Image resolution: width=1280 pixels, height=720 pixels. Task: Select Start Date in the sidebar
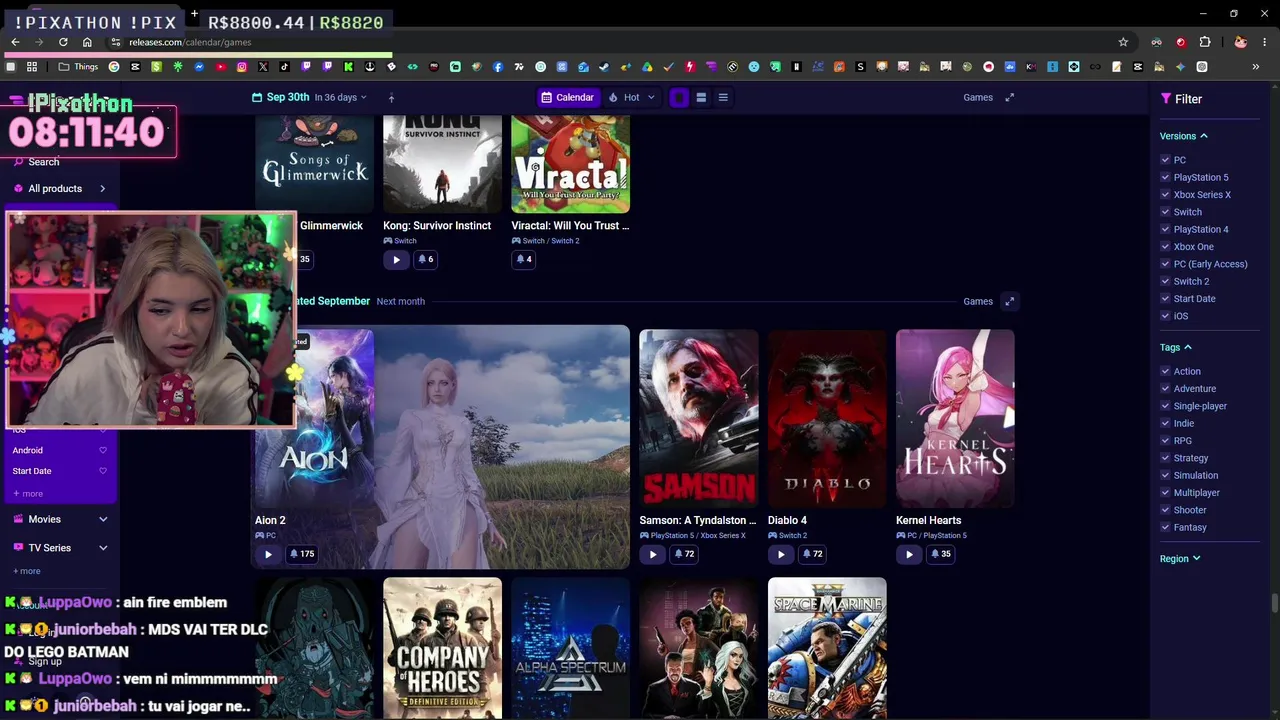pos(32,471)
